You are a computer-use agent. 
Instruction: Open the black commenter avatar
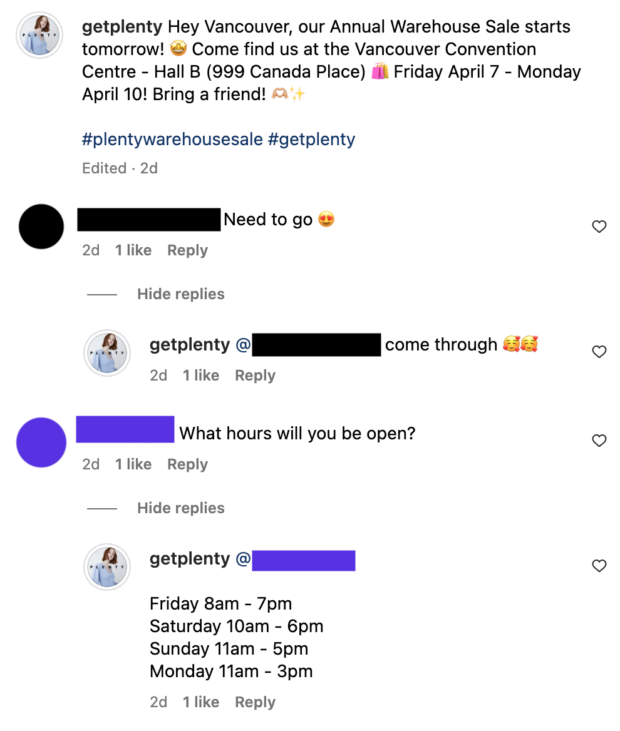[41, 227]
